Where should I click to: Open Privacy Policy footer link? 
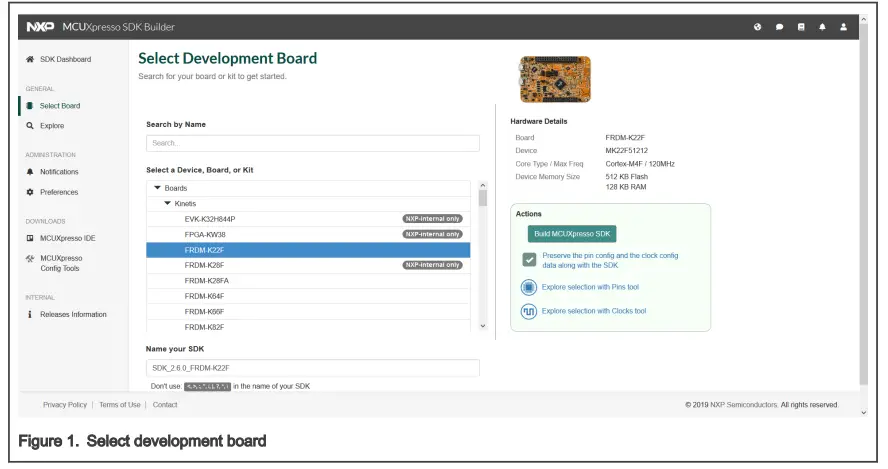65,405
